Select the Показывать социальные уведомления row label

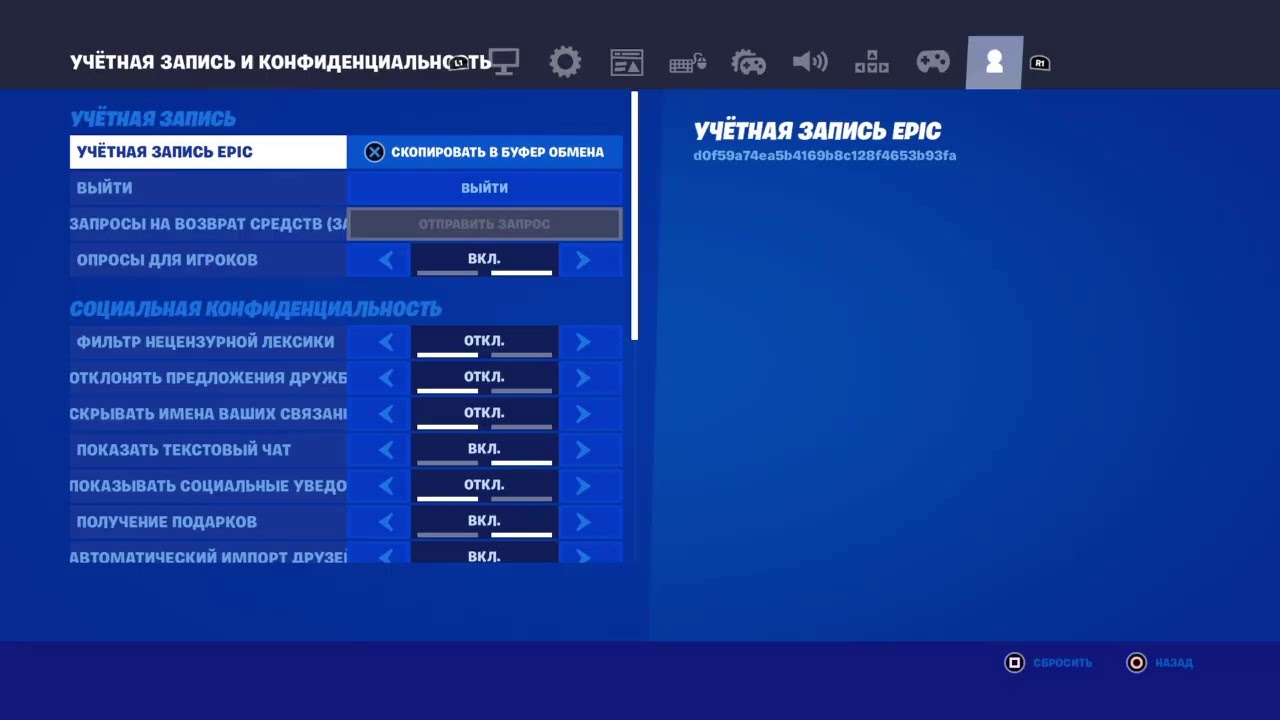tap(208, 486)
